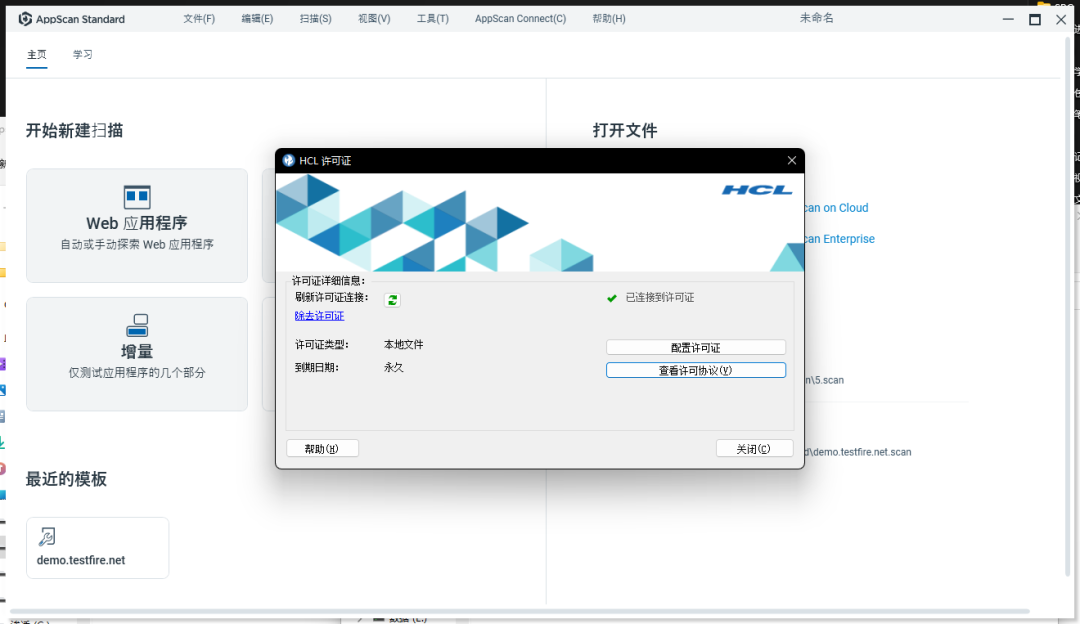Switch to the 主页 tab

(37, 54)
